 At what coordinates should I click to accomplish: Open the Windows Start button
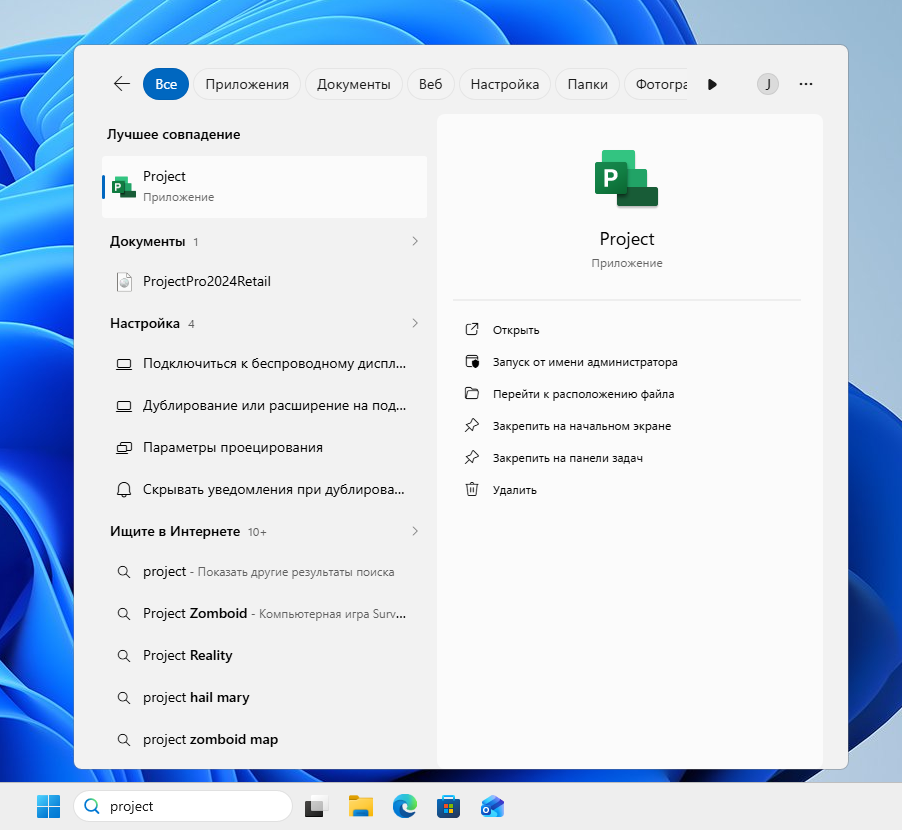tap(48, 806)
